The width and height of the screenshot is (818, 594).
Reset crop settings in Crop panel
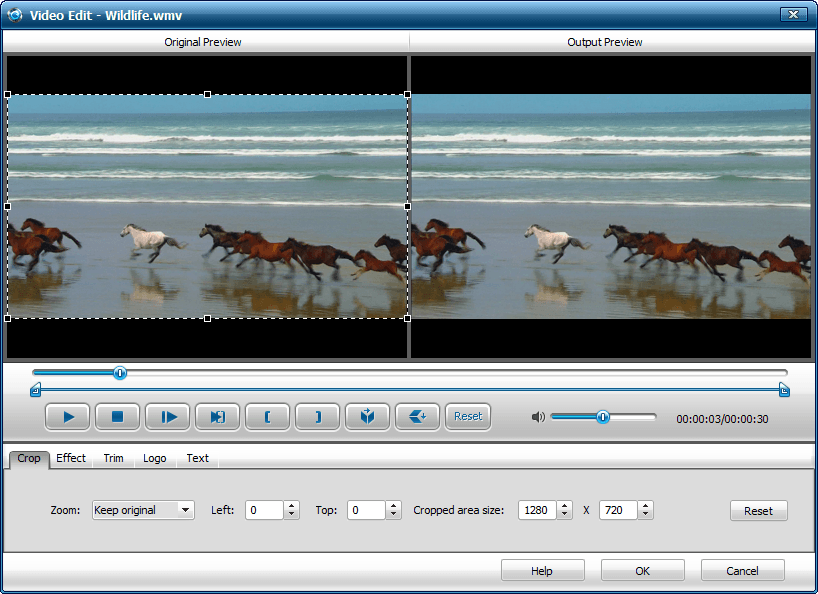tap(758, 511)
